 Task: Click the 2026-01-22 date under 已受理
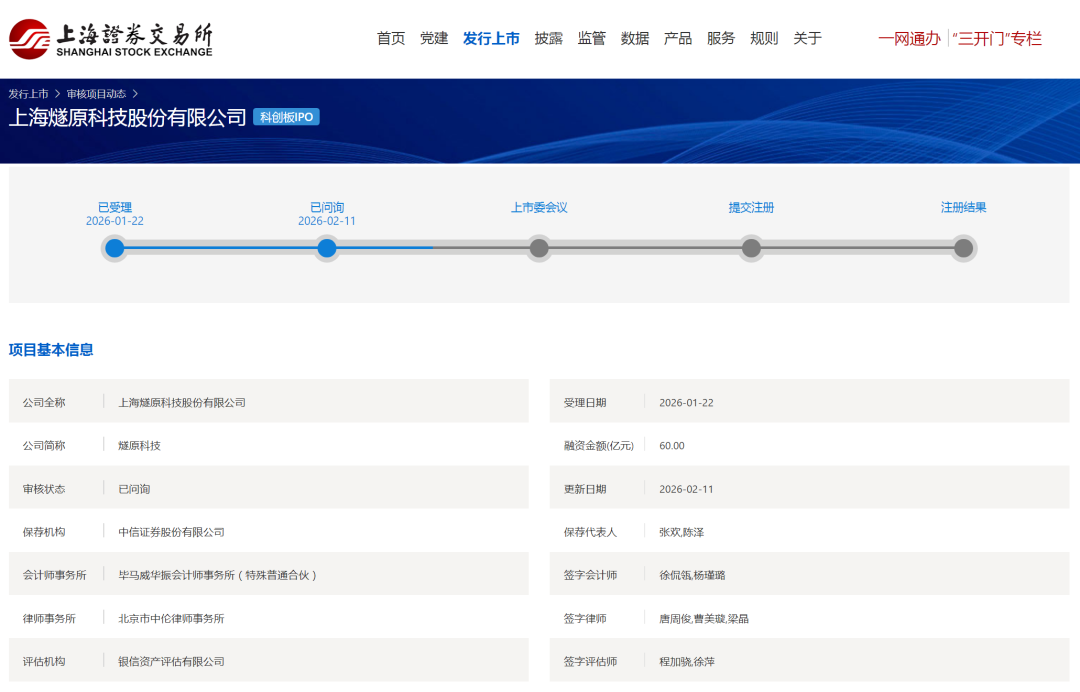[x=115, y=221]
